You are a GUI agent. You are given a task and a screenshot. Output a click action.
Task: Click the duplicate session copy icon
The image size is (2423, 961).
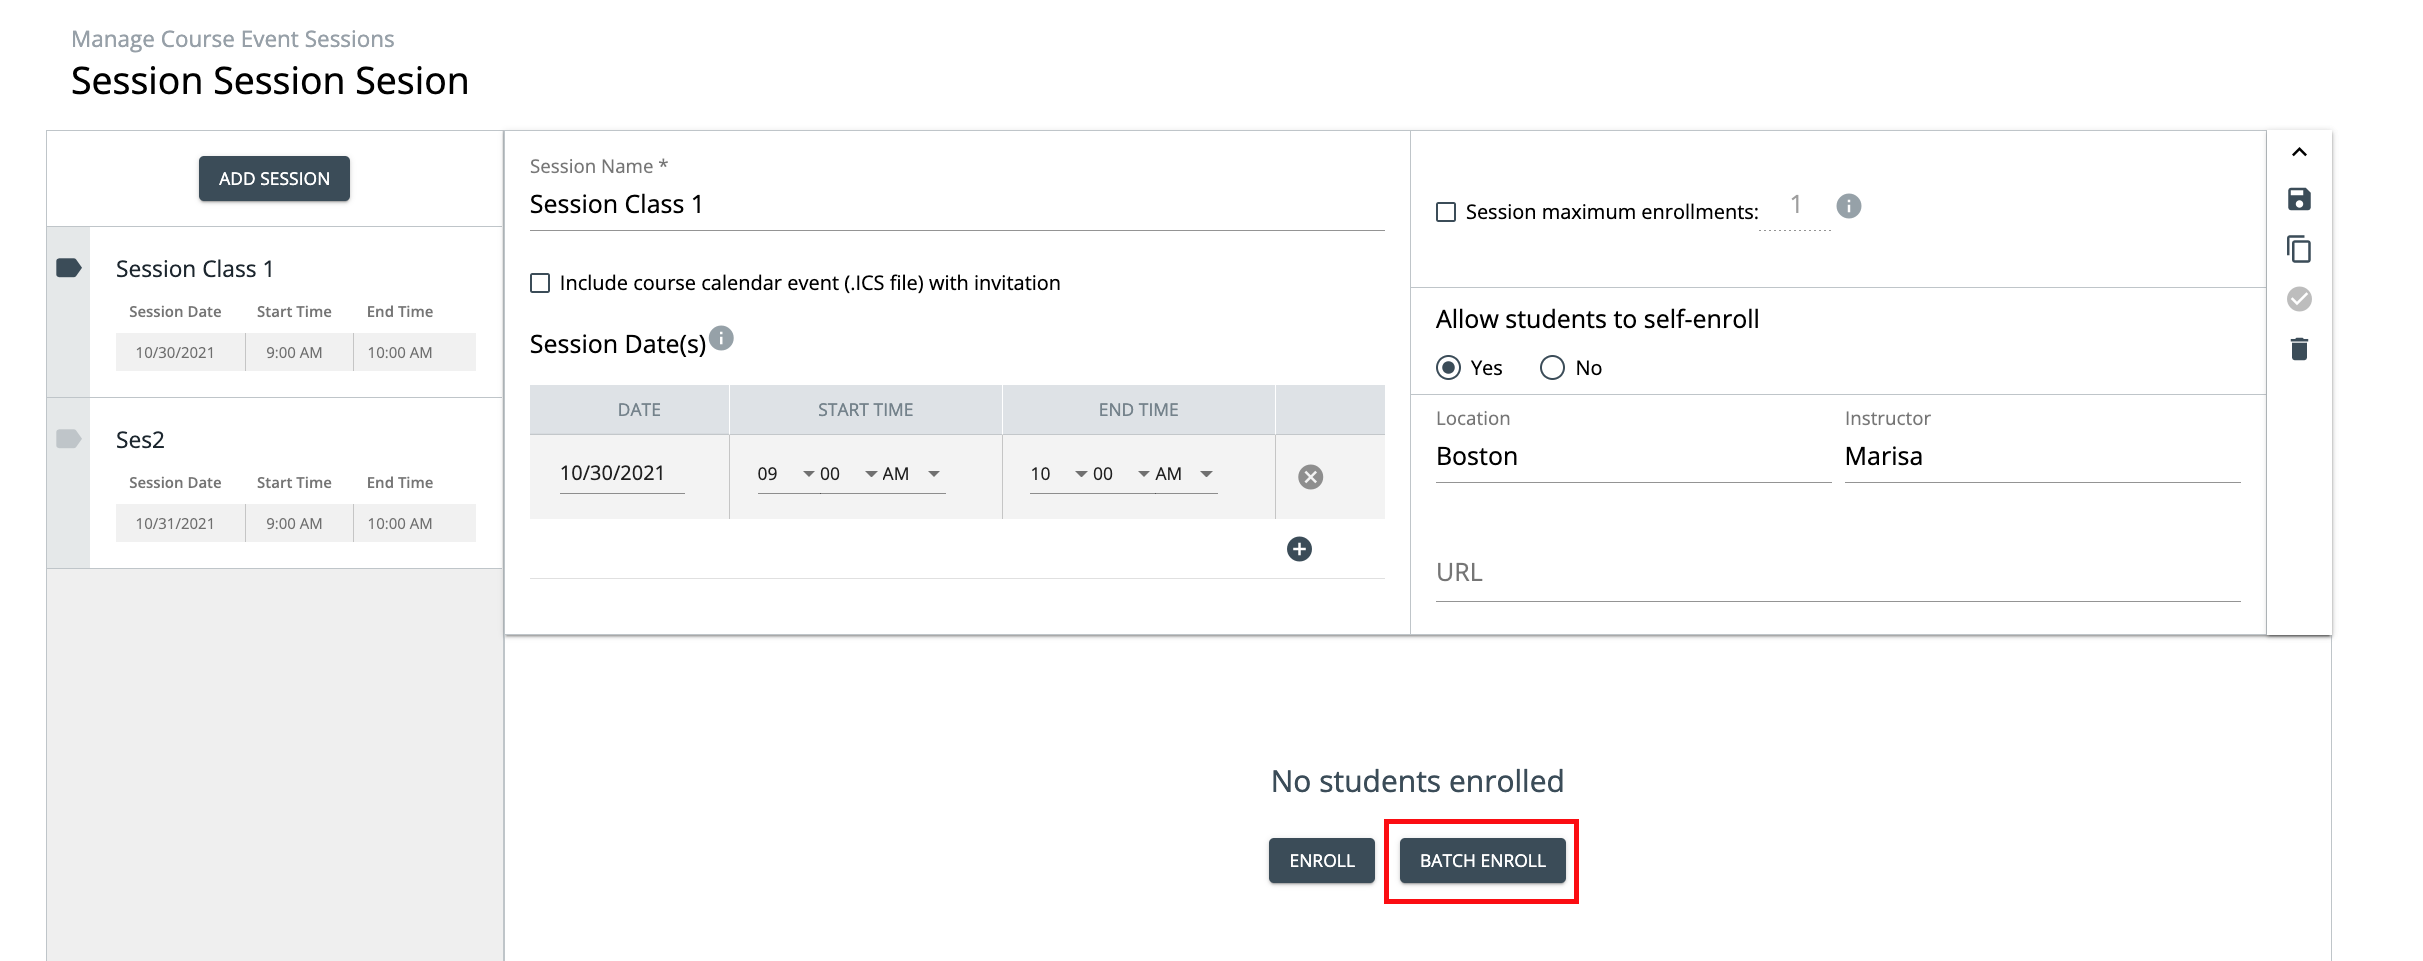[2299, 249]
